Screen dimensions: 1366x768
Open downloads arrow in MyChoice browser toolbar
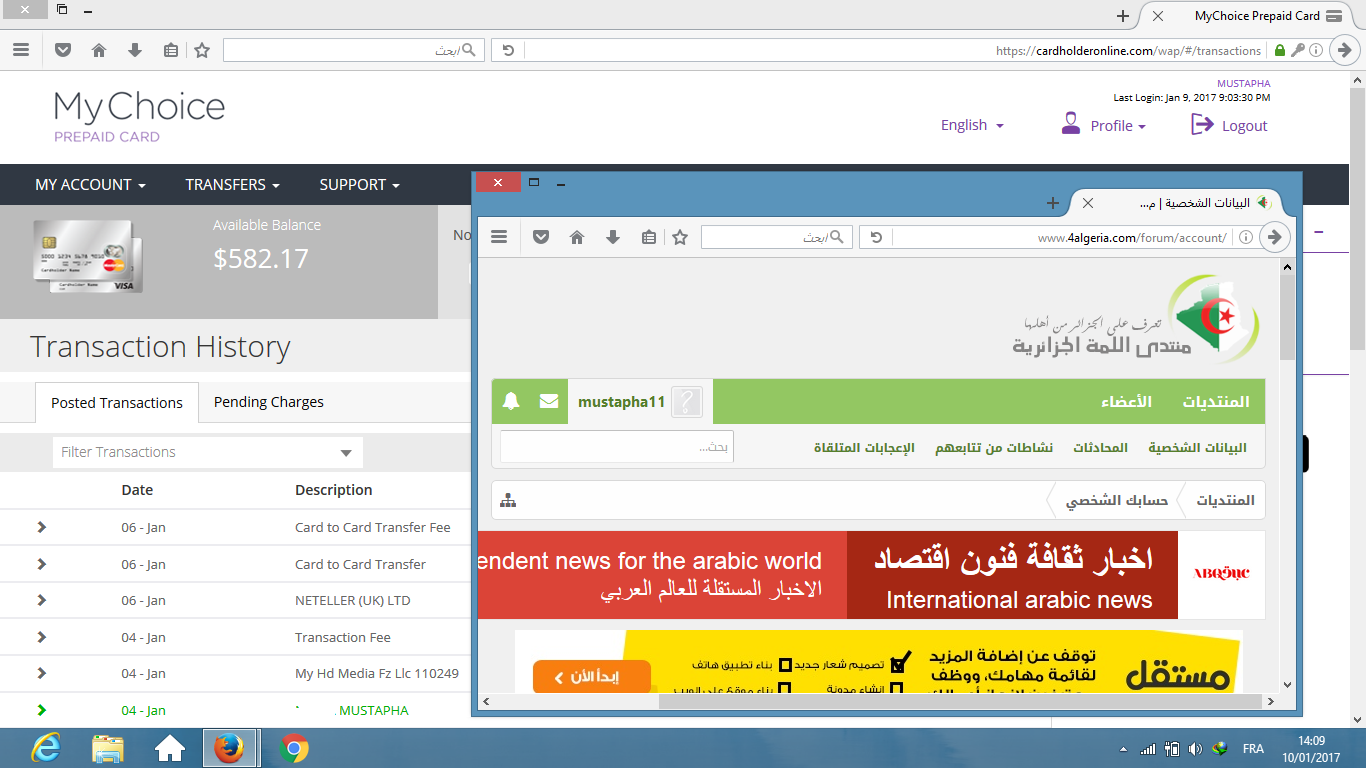pos(135,50)
